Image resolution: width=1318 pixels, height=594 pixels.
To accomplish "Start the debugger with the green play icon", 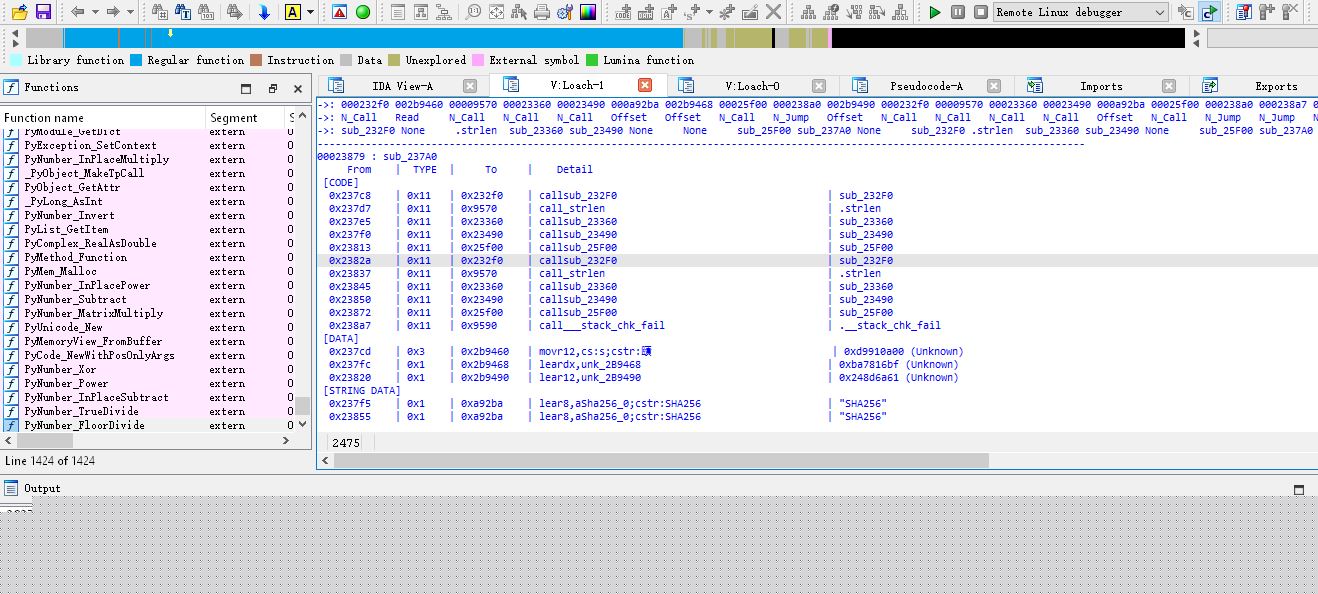I will pyautogui.click(x=935, y=12).
